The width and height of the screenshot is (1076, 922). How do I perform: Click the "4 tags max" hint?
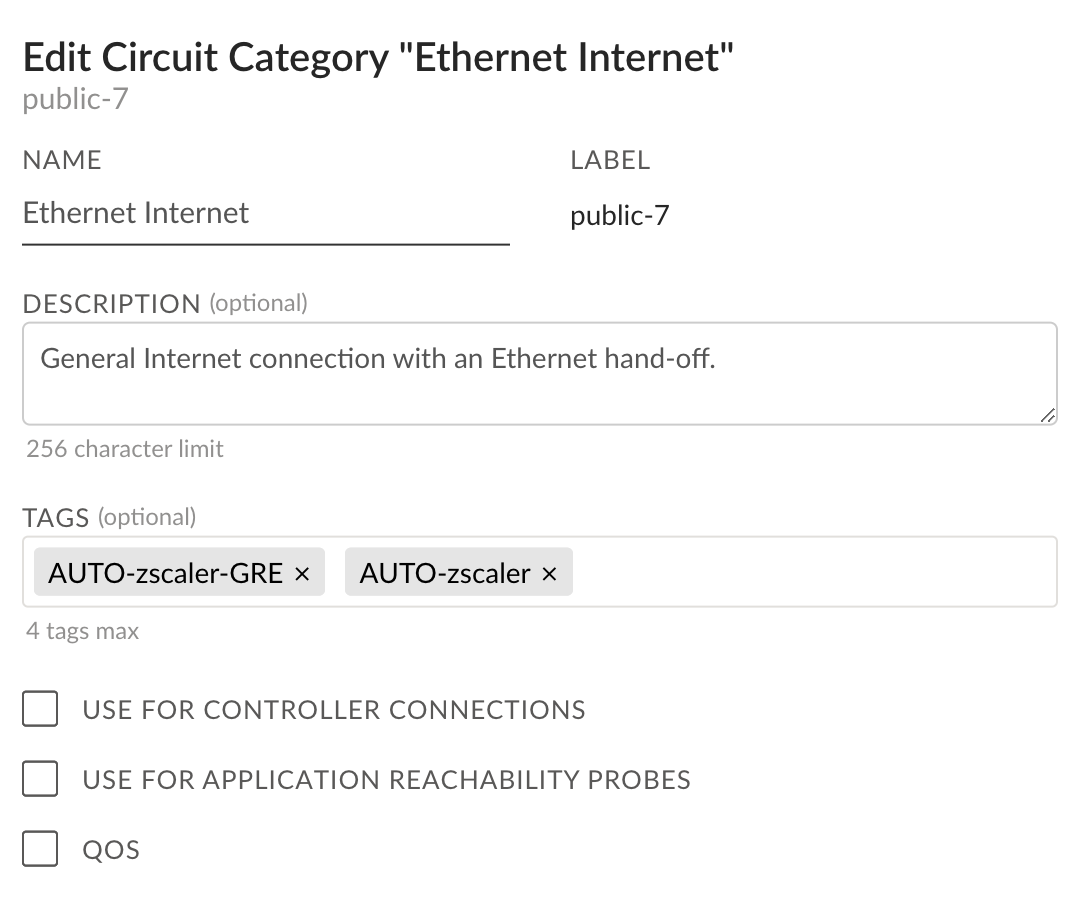tap(83, 632)
